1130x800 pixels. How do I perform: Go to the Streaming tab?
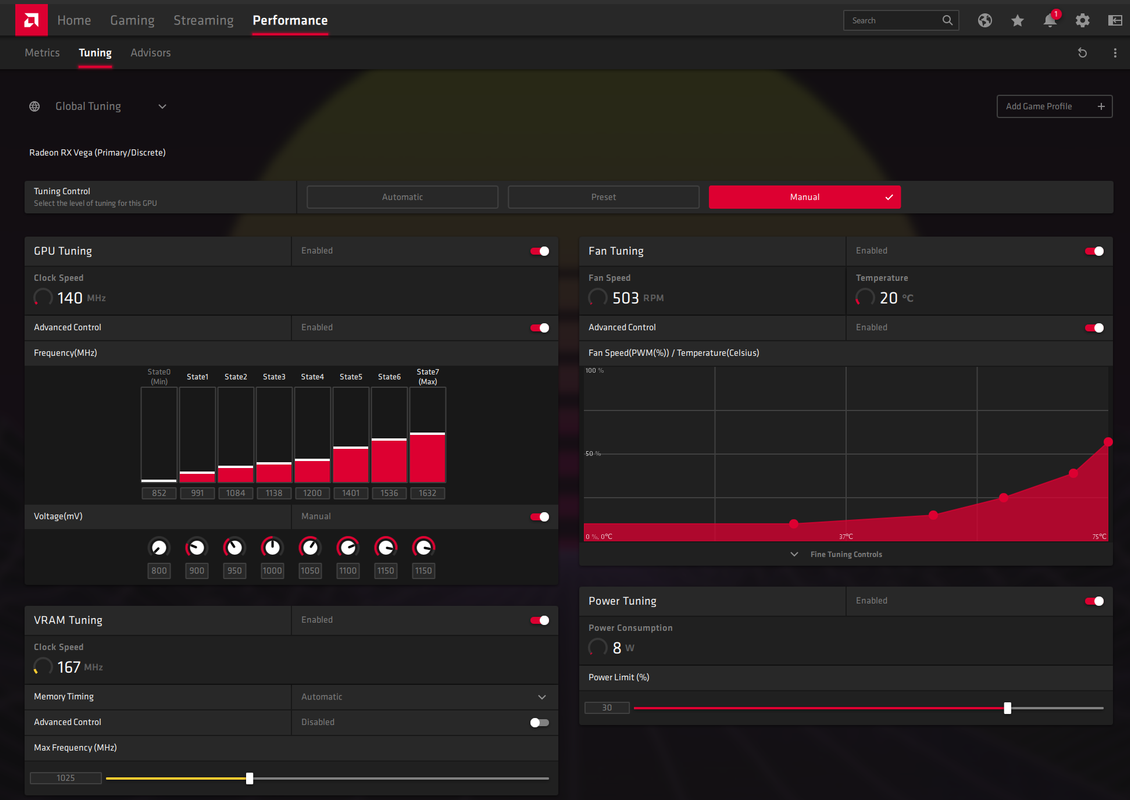[203, 20]
